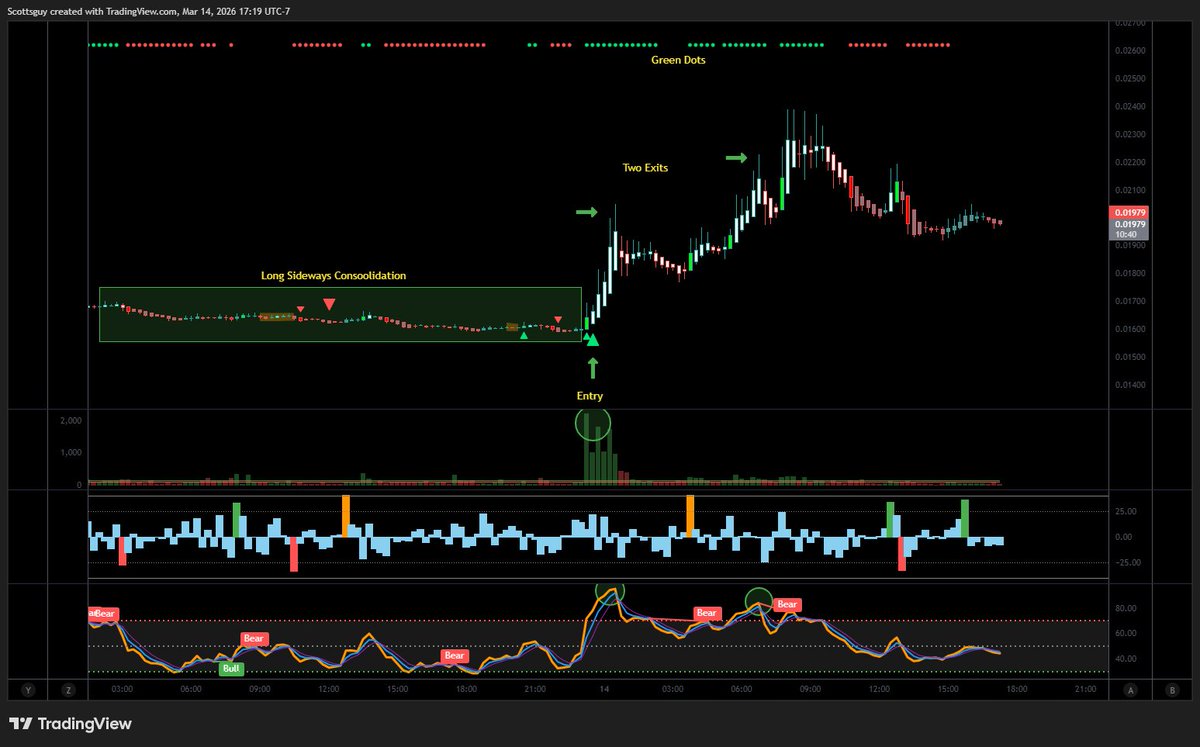The width and height of the screenshot is (1200, 747).
Task: Select the Y quick-access button on the time axis
Action: tap(28, 690)
